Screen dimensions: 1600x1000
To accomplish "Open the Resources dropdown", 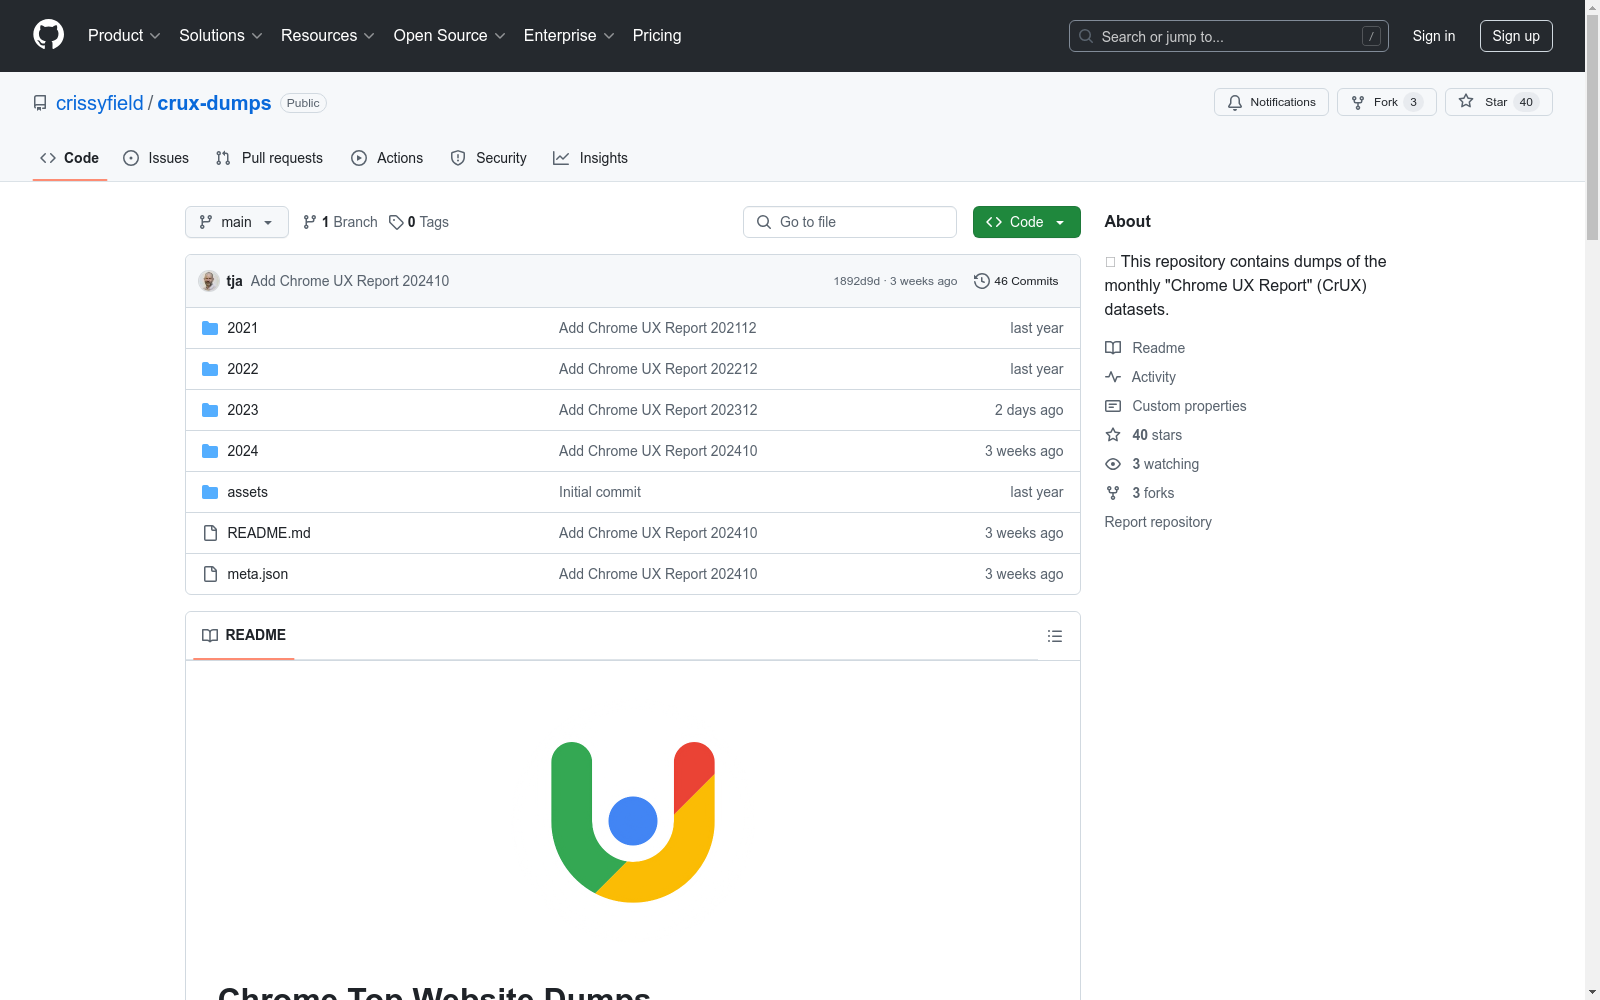I will (328, 36).
